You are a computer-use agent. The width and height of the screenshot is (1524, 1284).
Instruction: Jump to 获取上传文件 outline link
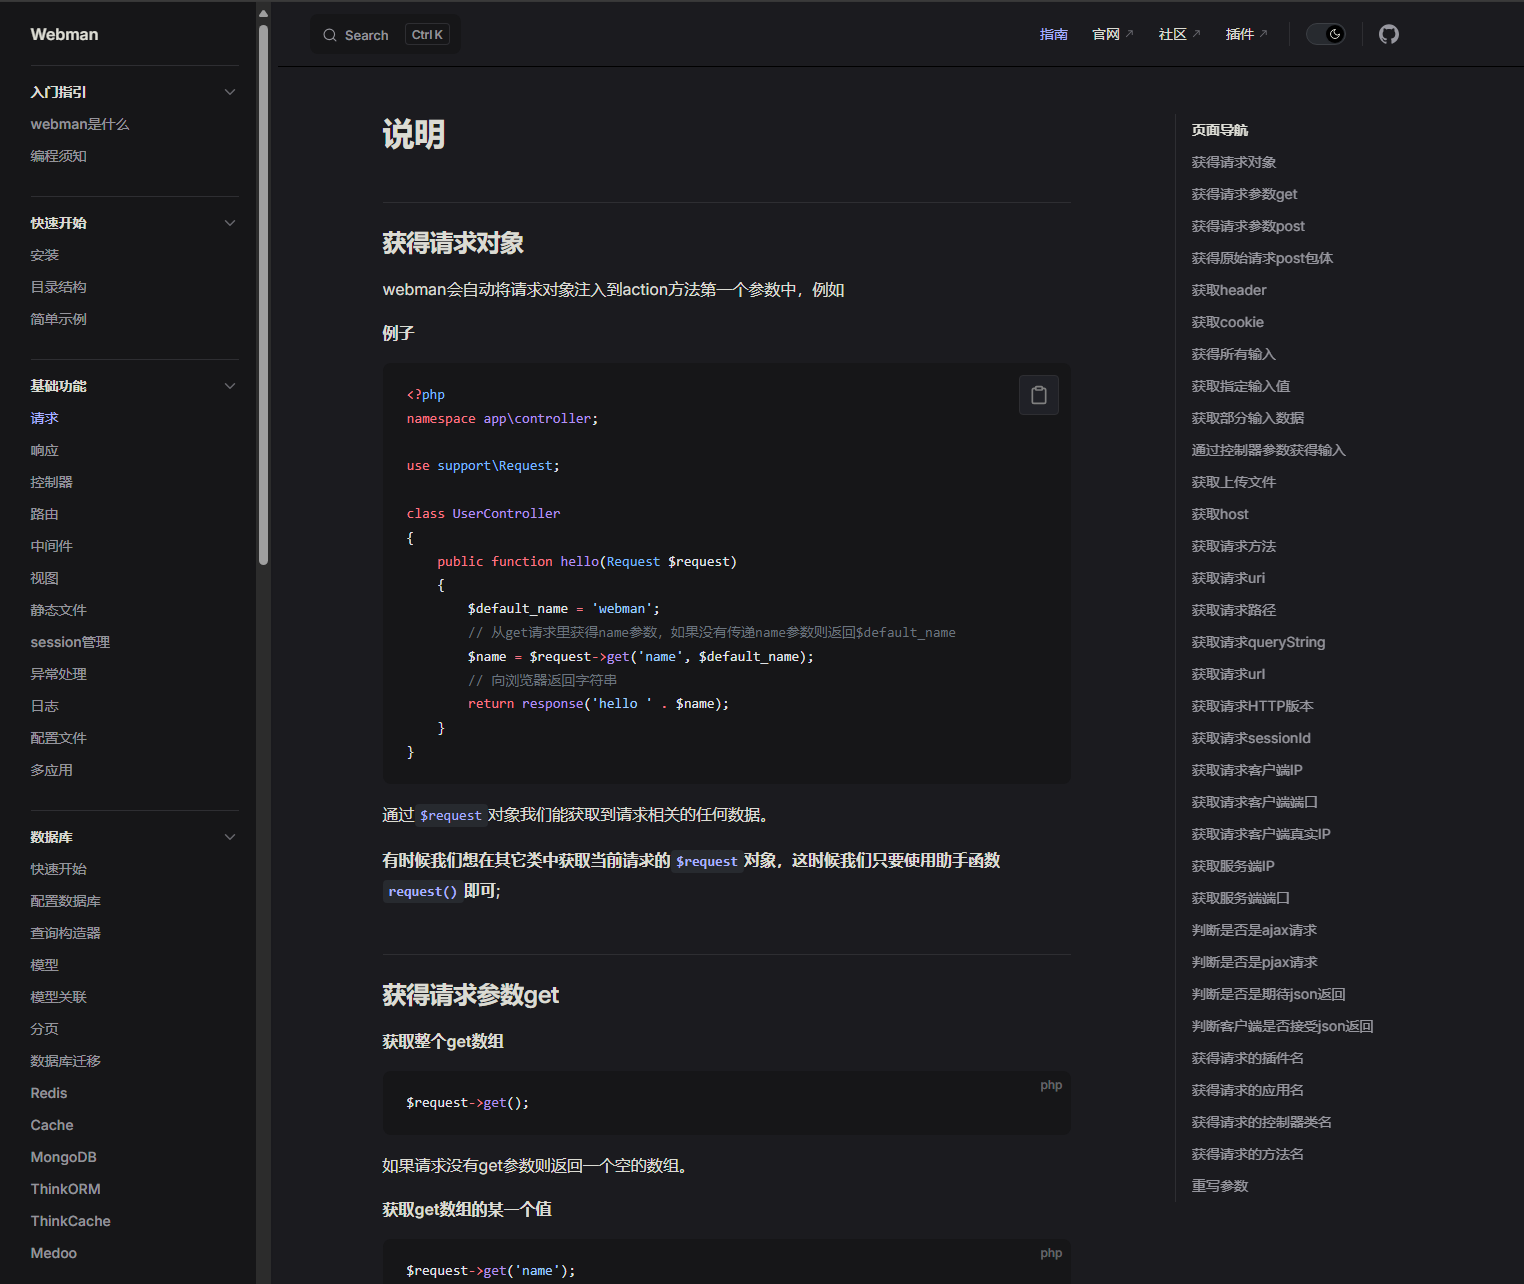point(1233,482)
